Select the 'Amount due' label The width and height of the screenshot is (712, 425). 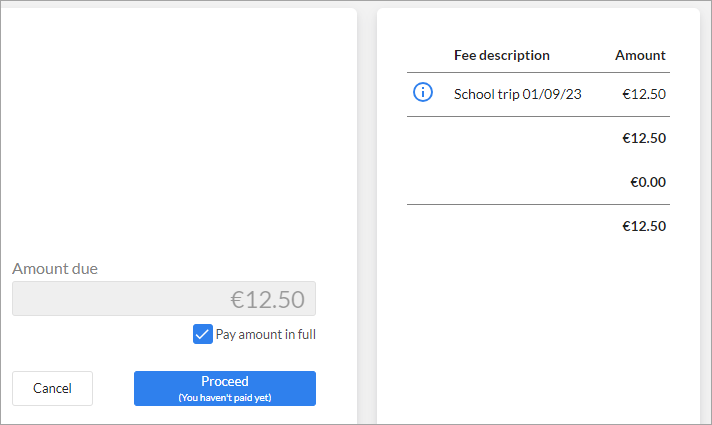coord(55,269)
